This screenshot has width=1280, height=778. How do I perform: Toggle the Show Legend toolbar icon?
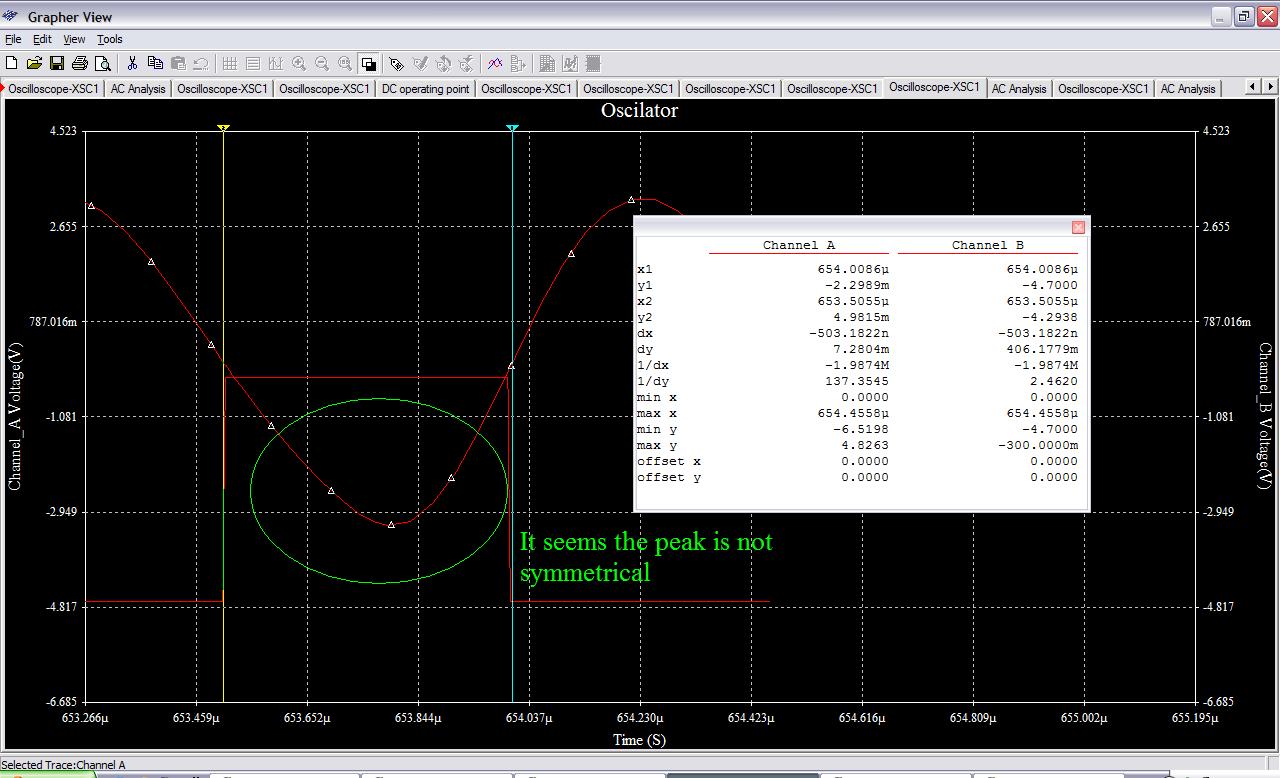(253, 63)
